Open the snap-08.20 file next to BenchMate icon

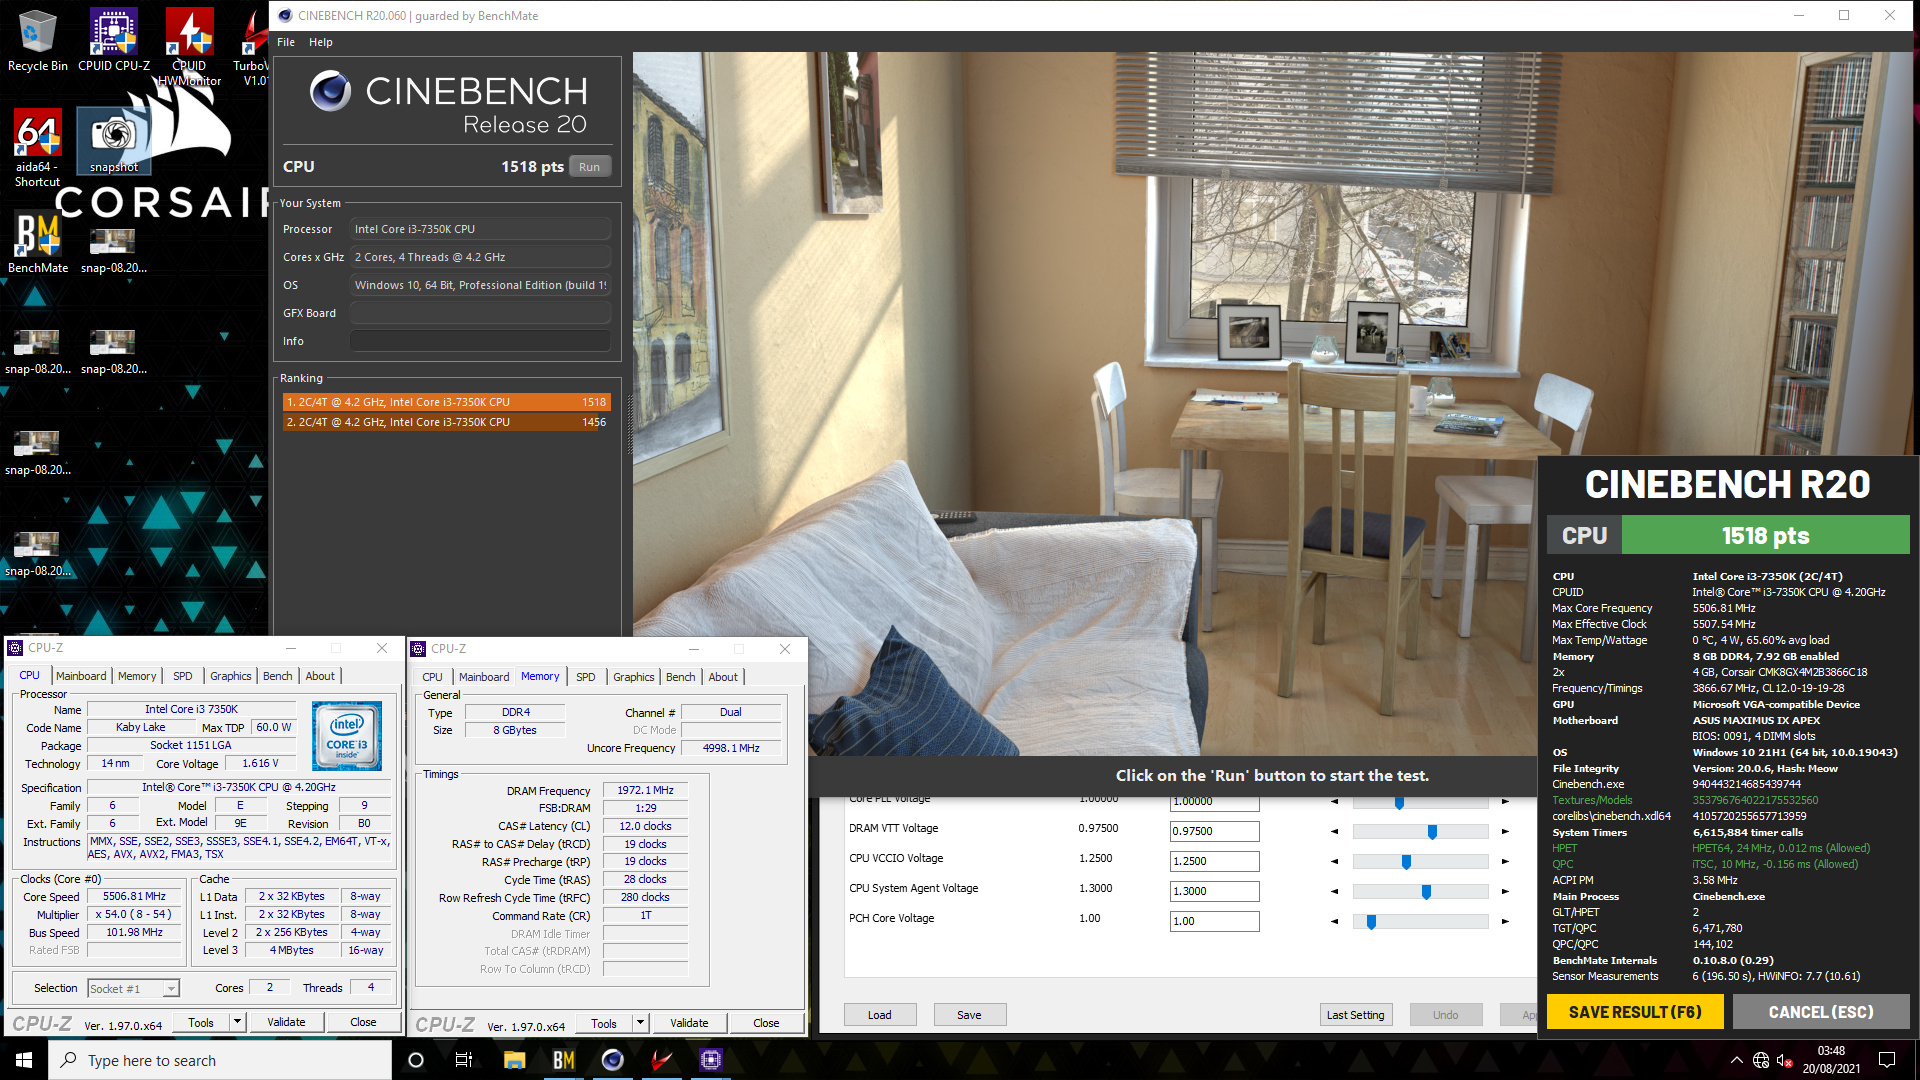pyautogui.click(x=113, y=250)
